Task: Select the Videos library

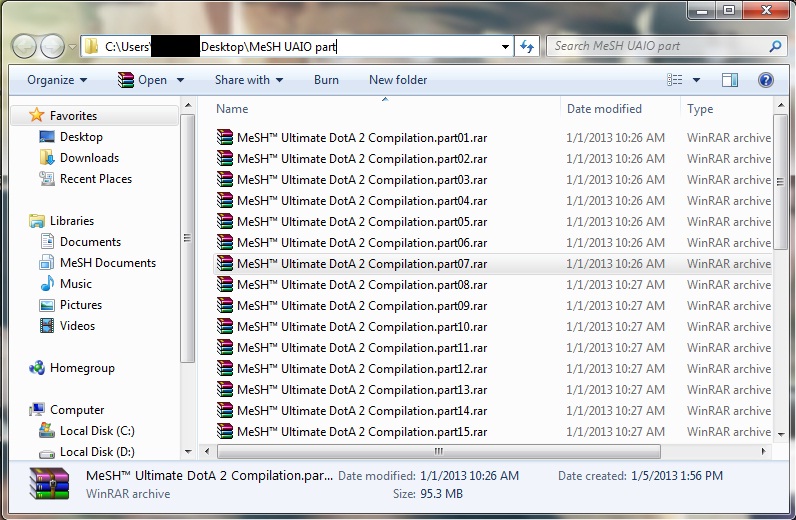Action: tap(77, 326)
